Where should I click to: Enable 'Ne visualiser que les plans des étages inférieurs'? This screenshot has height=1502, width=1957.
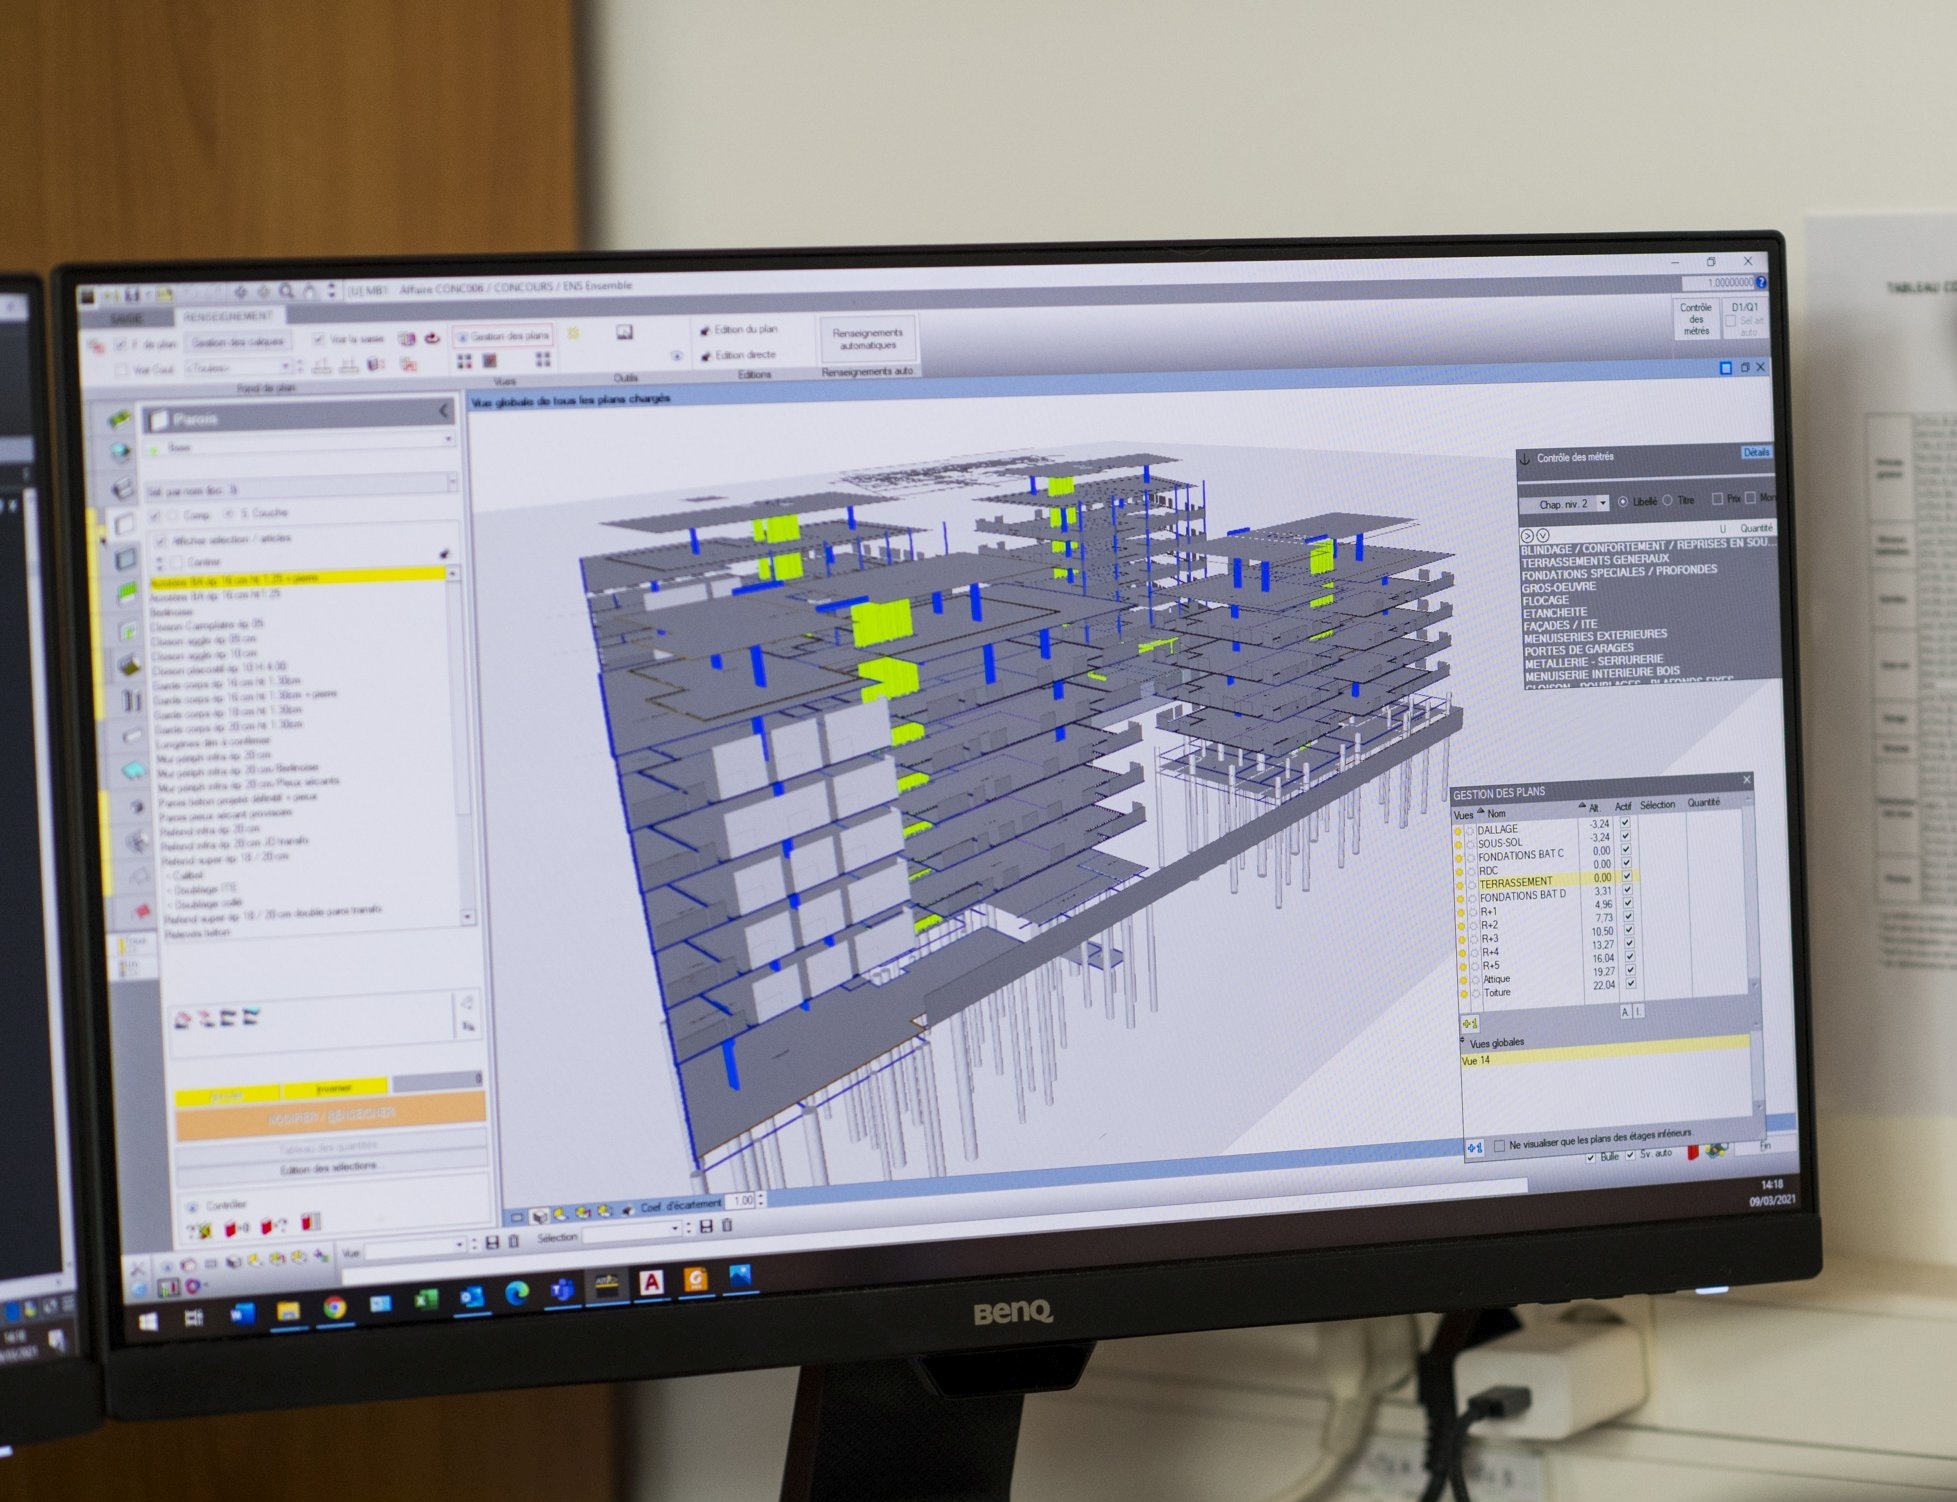point(1499,1146)
